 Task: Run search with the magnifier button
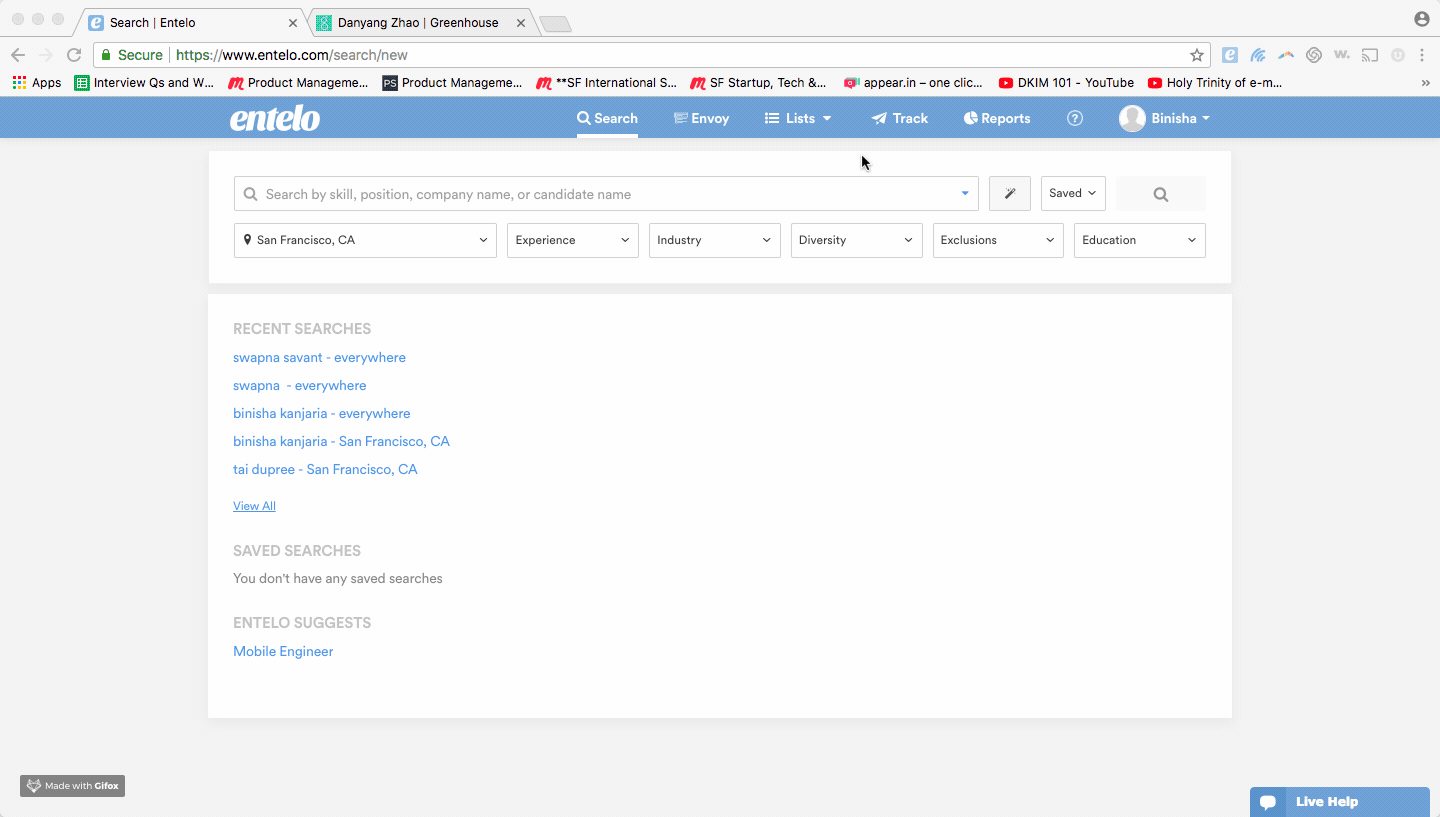click(1160, 194)
